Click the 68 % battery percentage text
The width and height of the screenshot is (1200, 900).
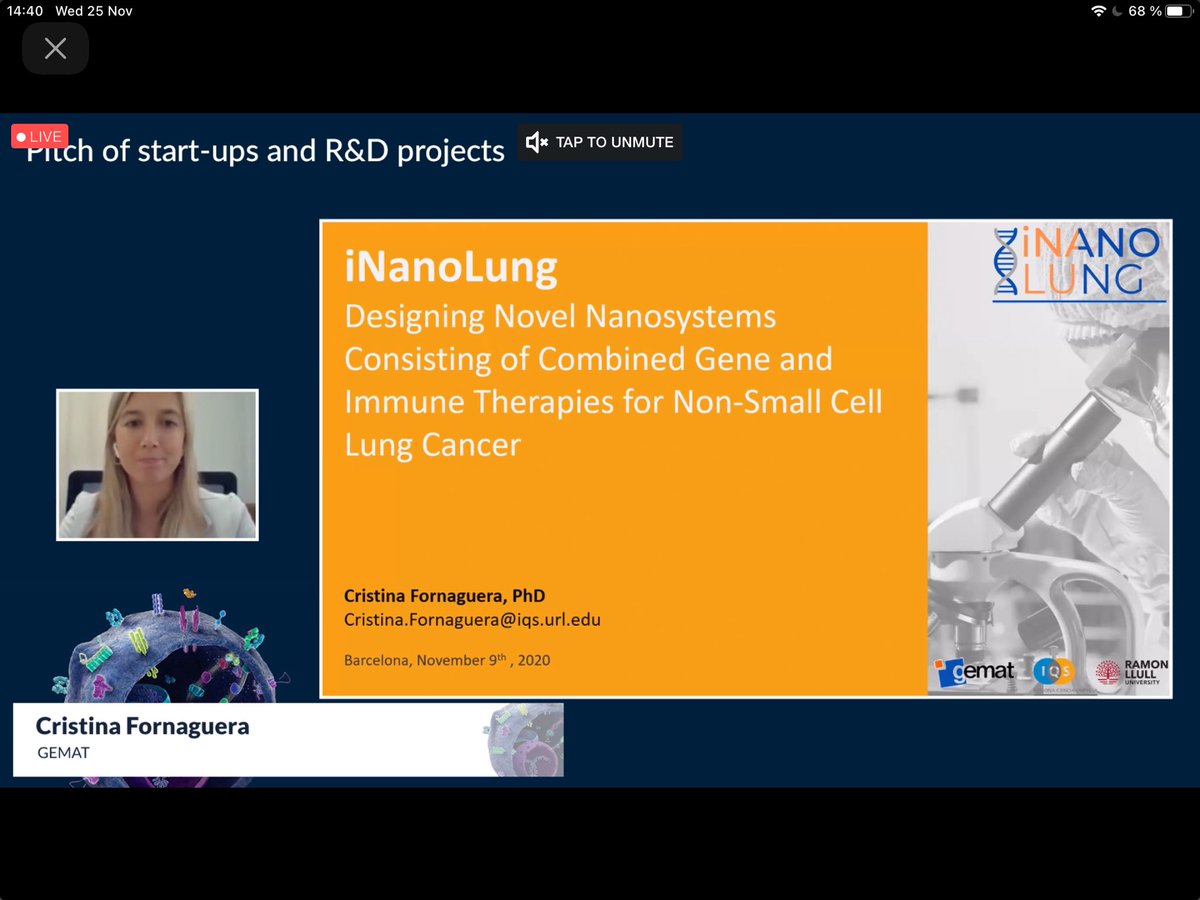coord(1145,11)
